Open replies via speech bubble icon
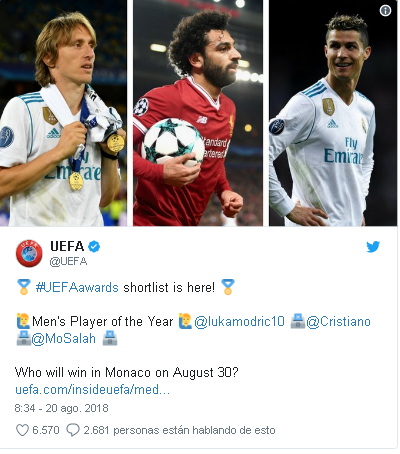Viewport: 400px width, 454px height. 73,430
